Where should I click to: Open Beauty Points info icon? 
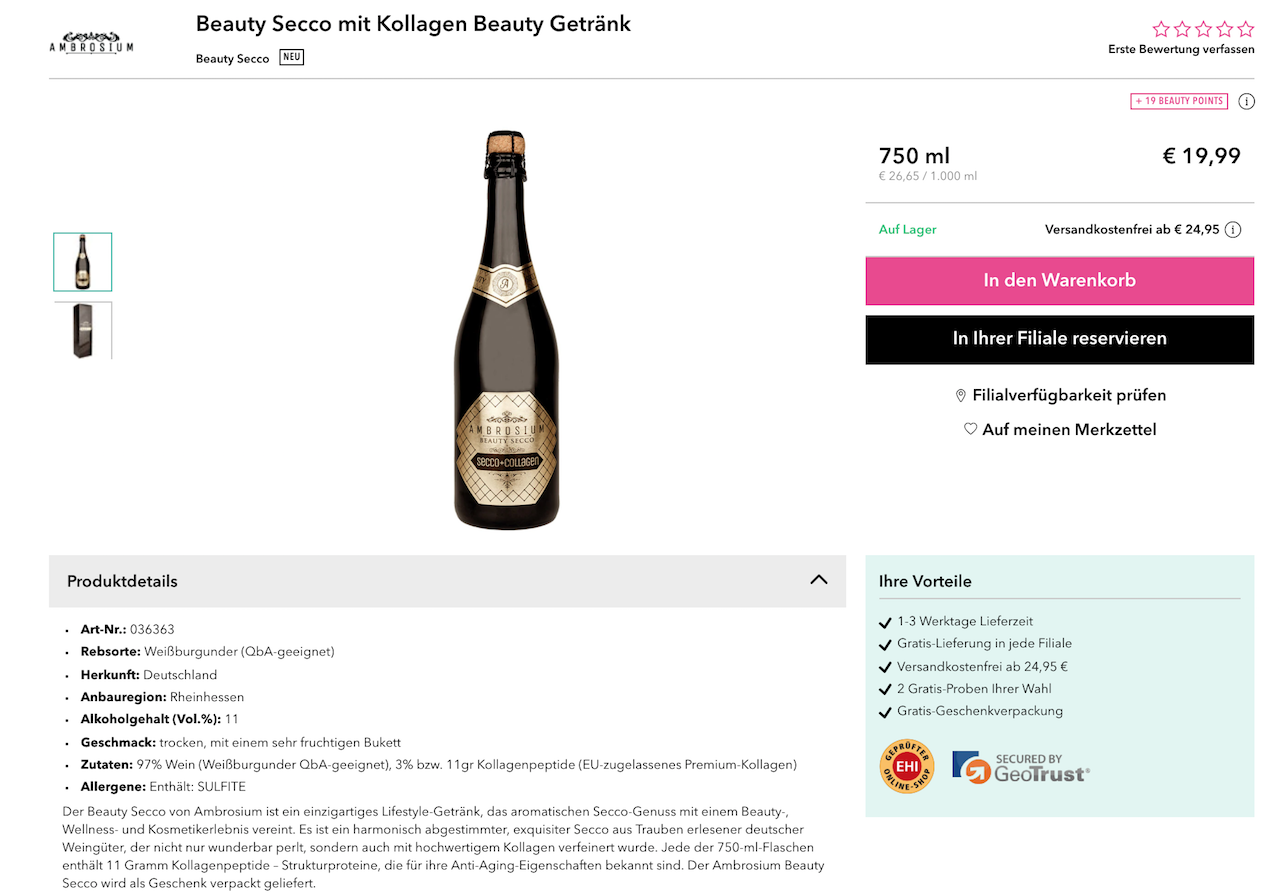tap(1246, 101)
